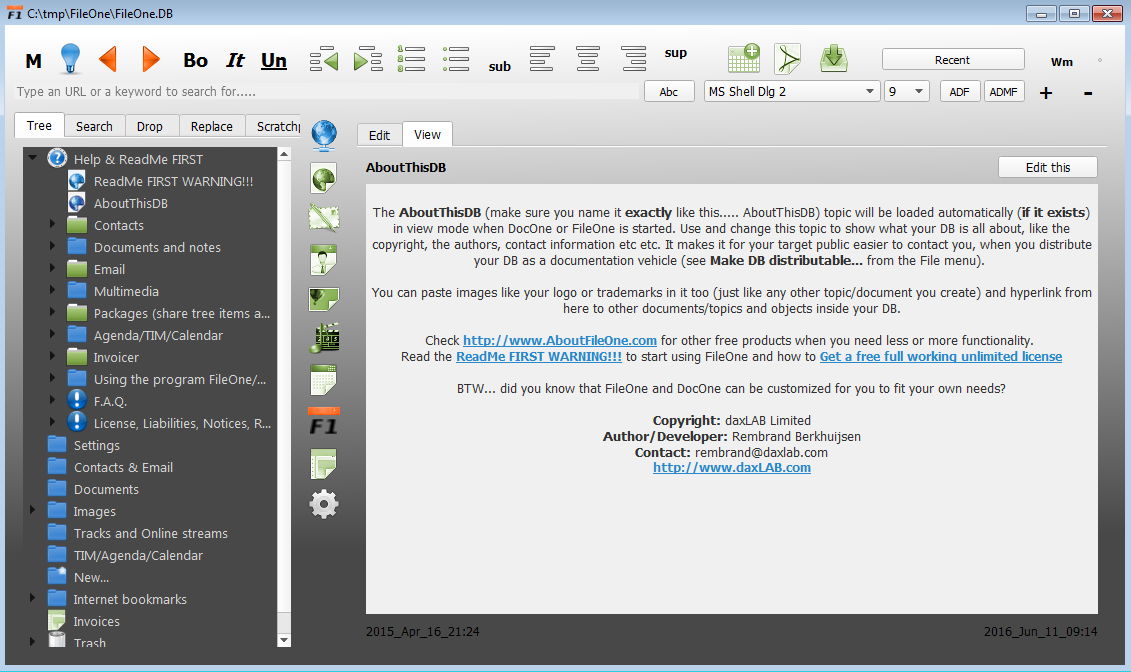Viewport: 1131px width, 672px height.
Task: Click the calendar note sidebar icon
Action: tap(324, 380)
